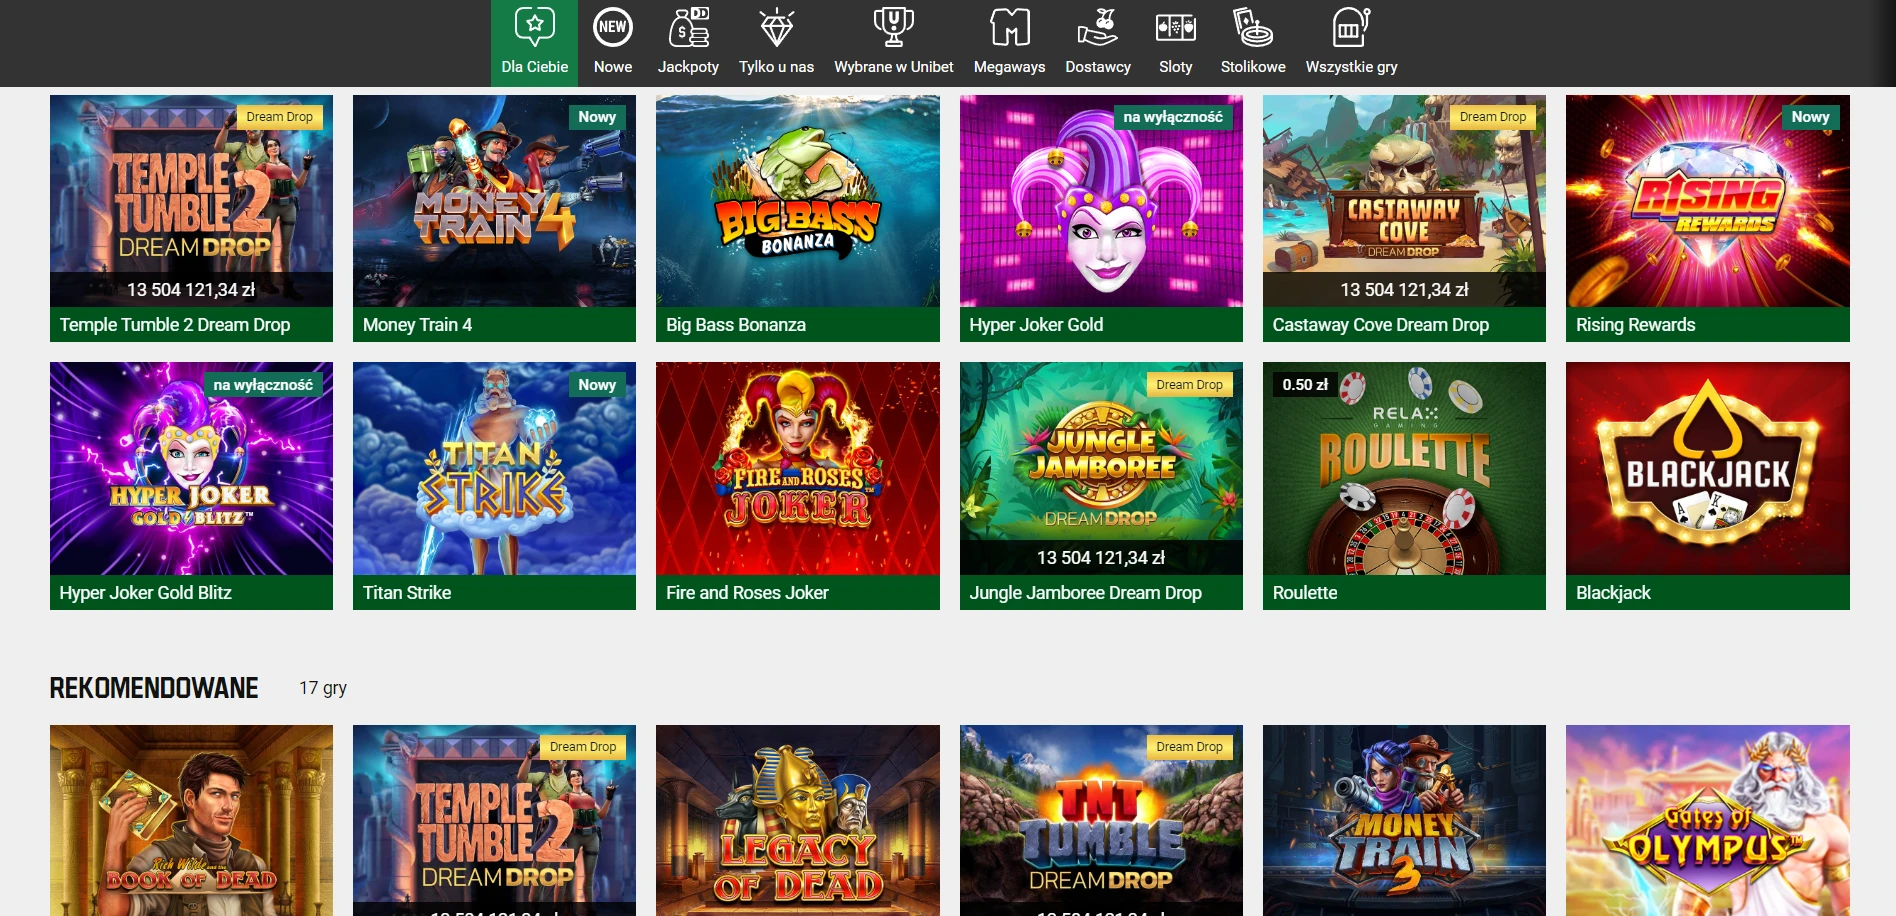Click na wyłączność badge on Hyper Joker Gold
The height and width of the screenshot is (916, 1896).
coord(1173,117)
